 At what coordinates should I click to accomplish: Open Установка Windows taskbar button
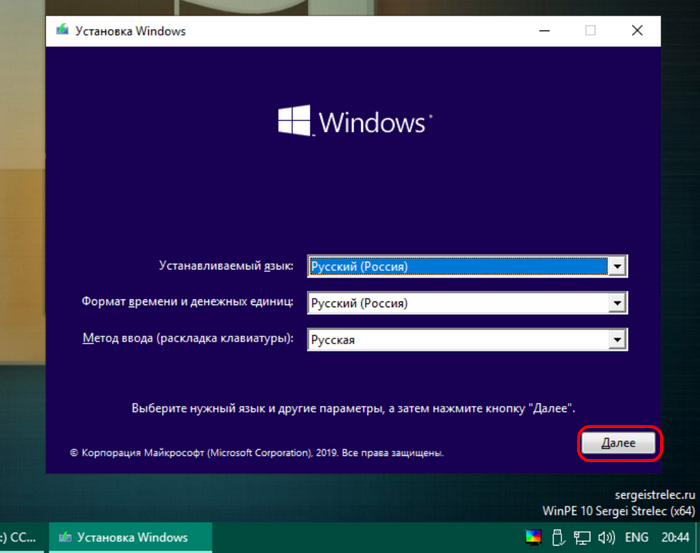tap(130, 537)
